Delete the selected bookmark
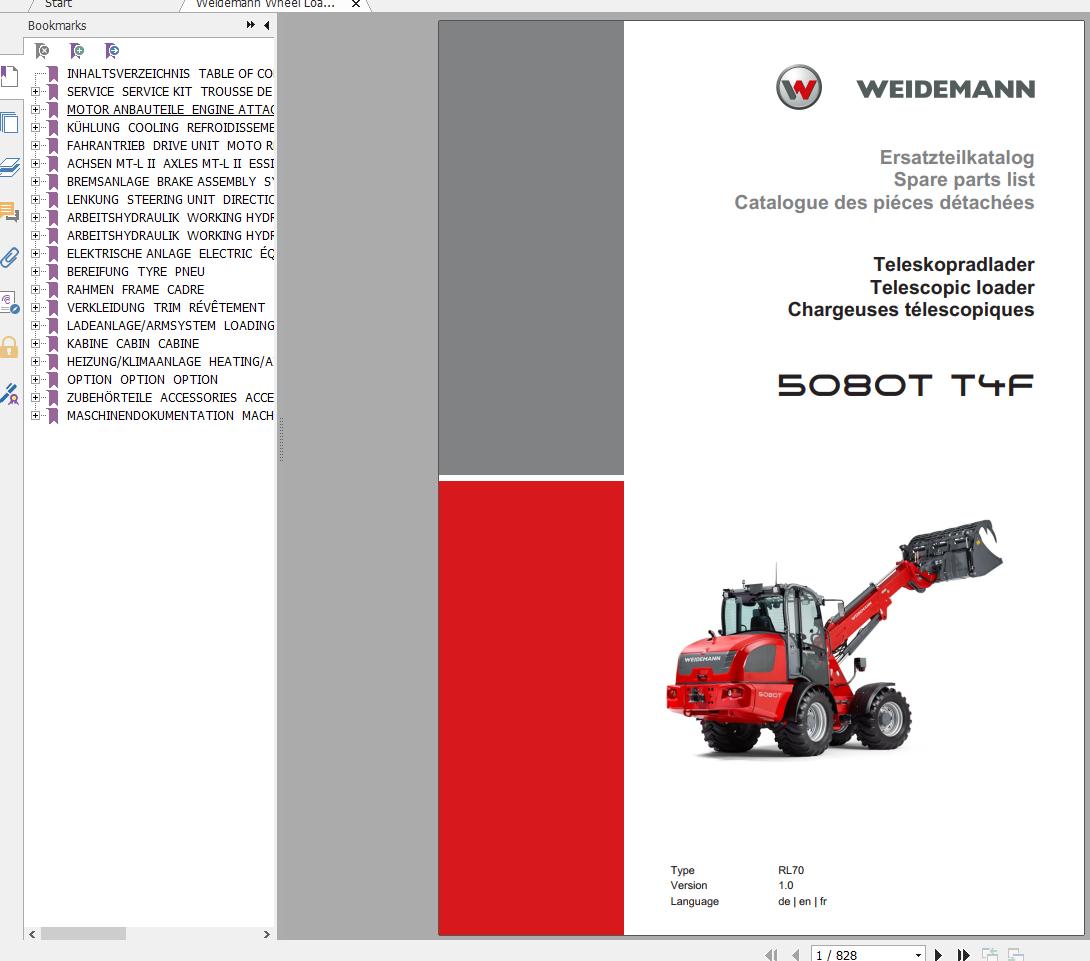 coord(42,50)
